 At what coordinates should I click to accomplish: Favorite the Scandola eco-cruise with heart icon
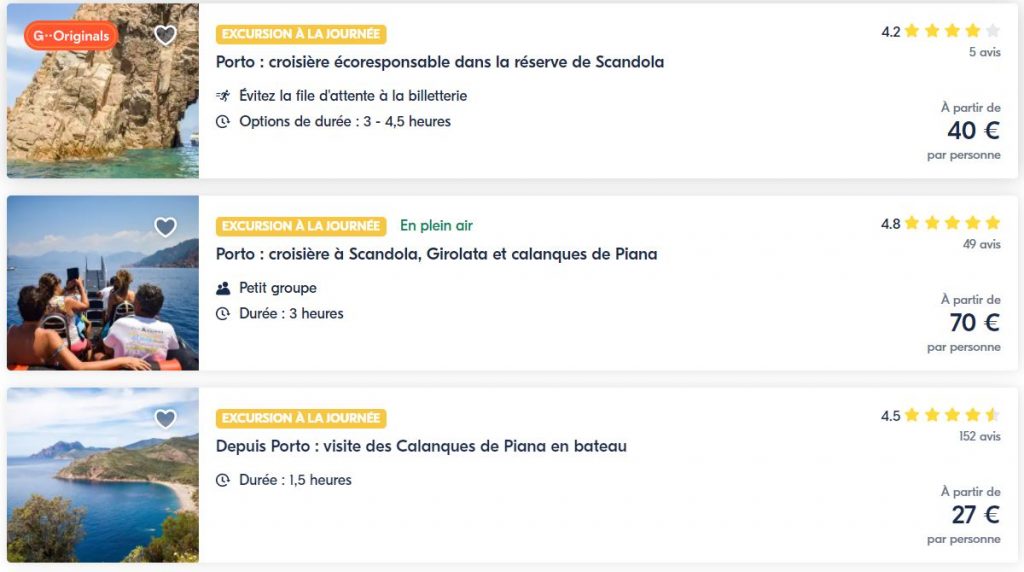[165, 36]
